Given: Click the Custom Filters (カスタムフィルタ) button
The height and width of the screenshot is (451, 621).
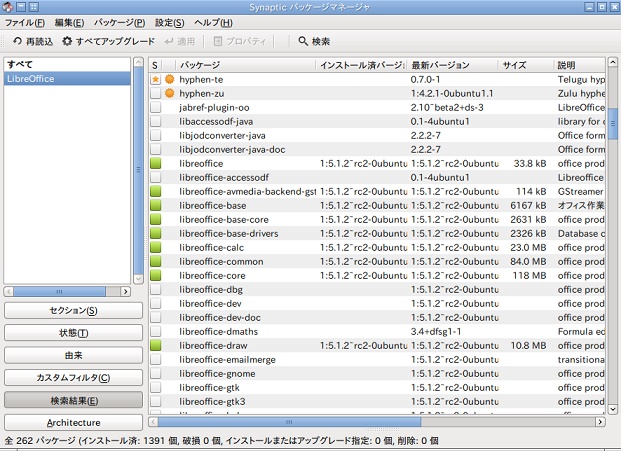Looking at the screenshot, I should pyautogui.click(x=73, y=378).
